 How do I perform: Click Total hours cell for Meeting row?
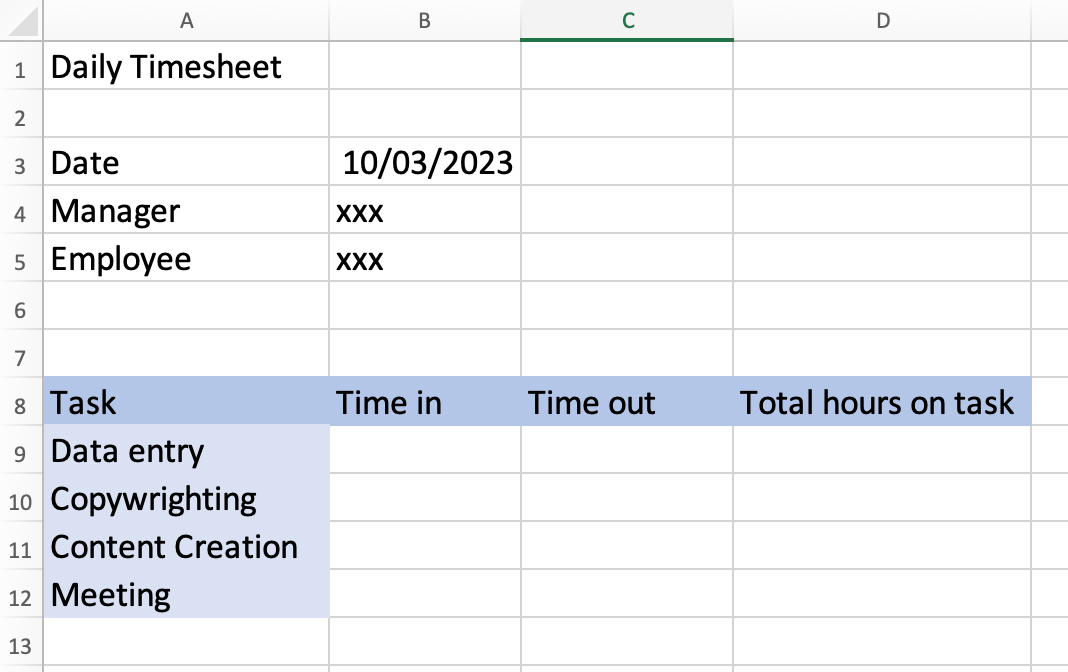882,595
